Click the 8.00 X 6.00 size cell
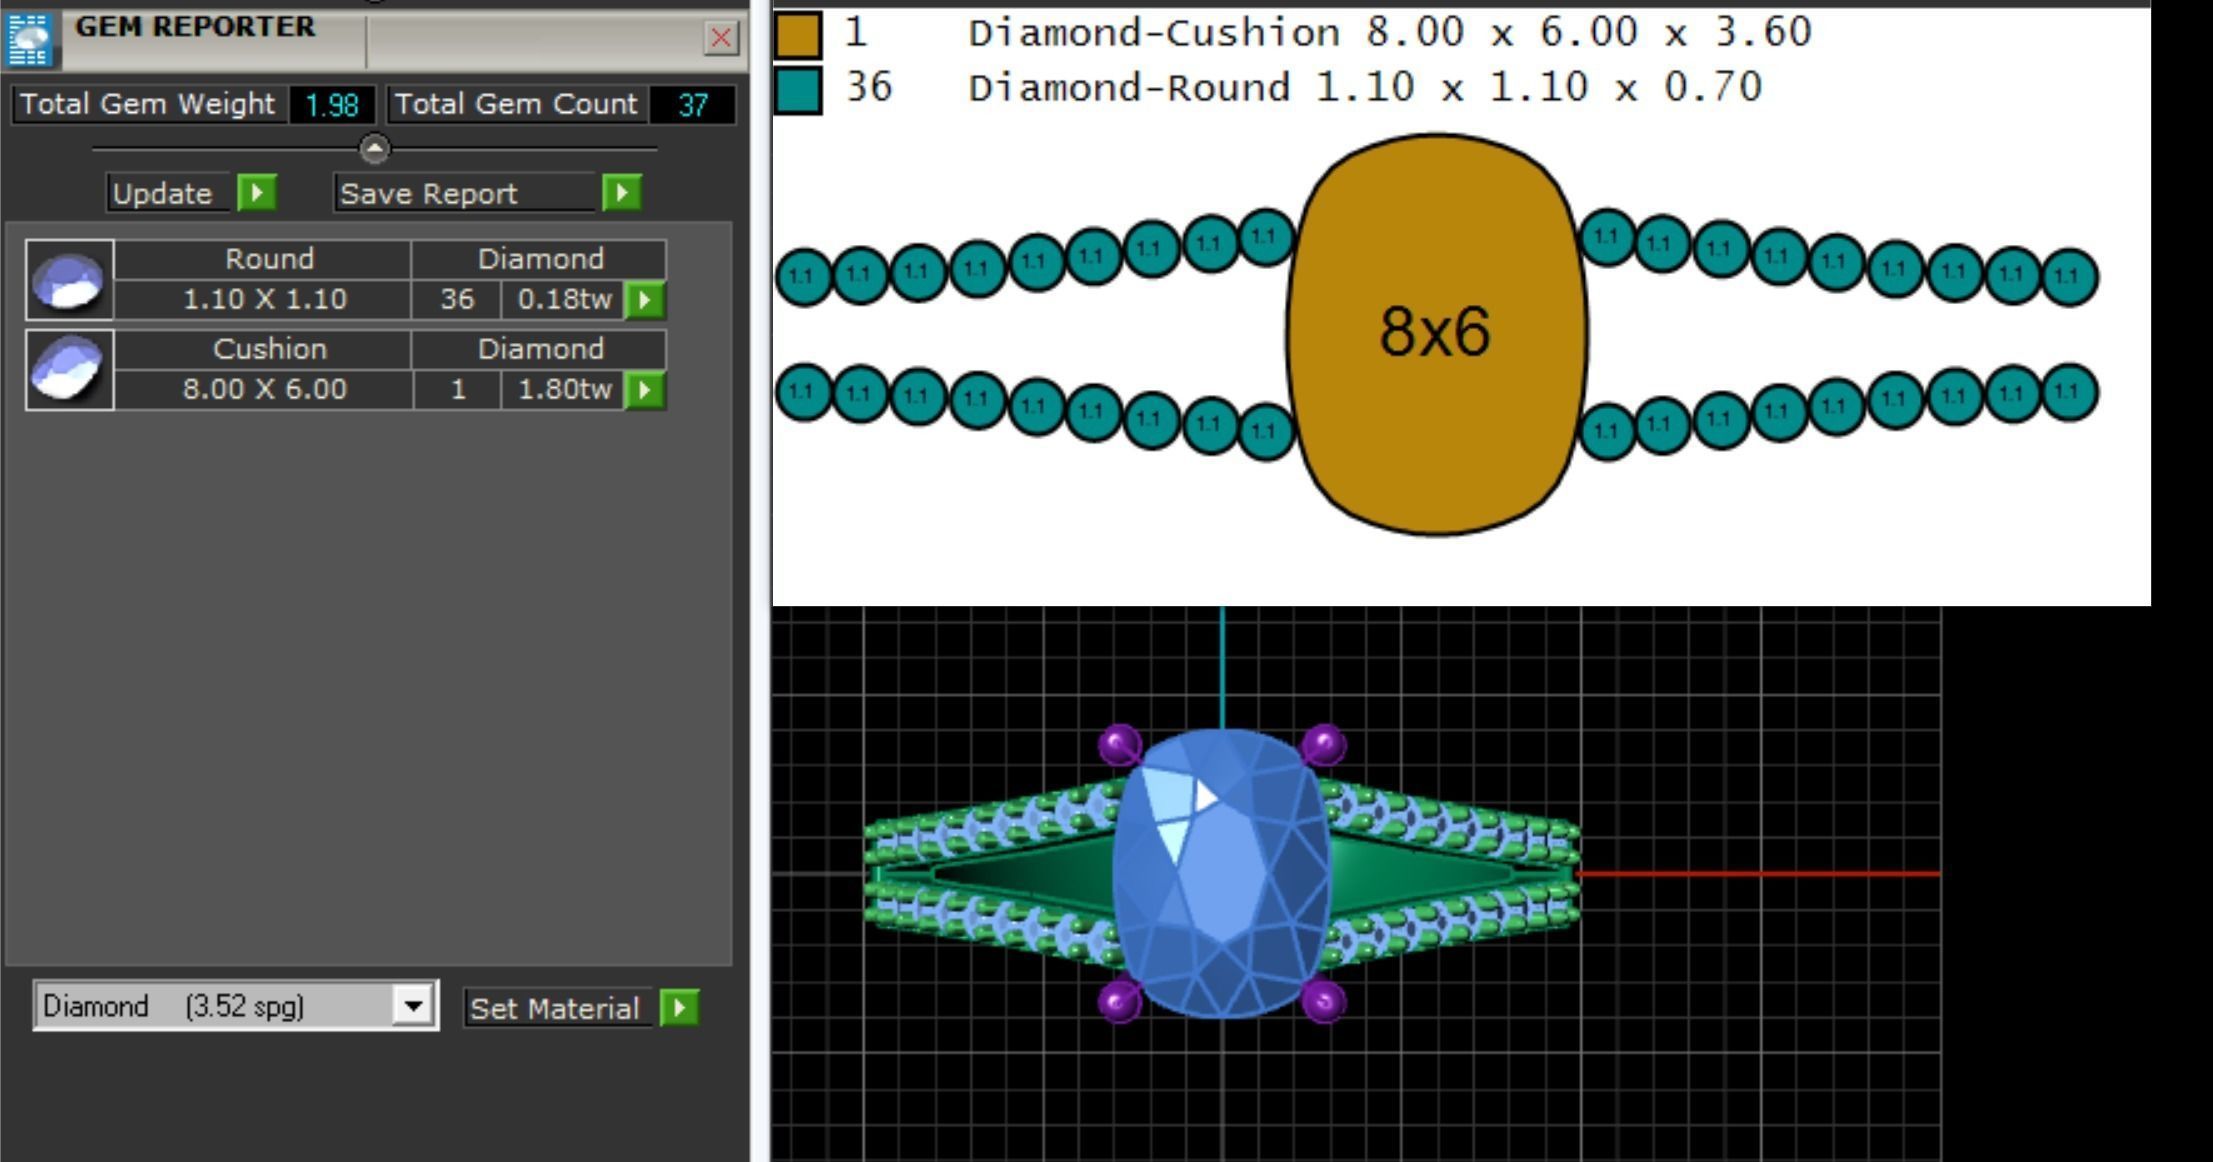The width and height of the screenshot is (2213, 1162). [x=263, y=389]
